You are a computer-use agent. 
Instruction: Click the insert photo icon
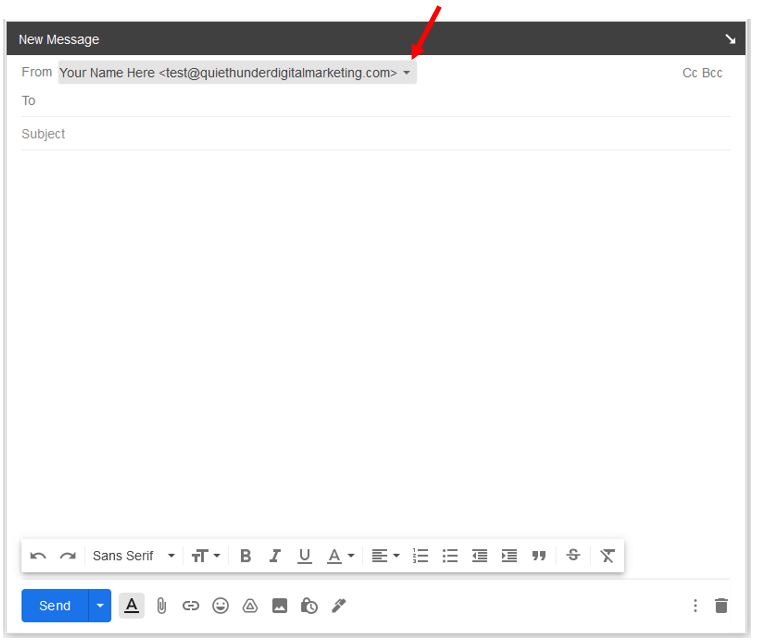pos(279,606)
